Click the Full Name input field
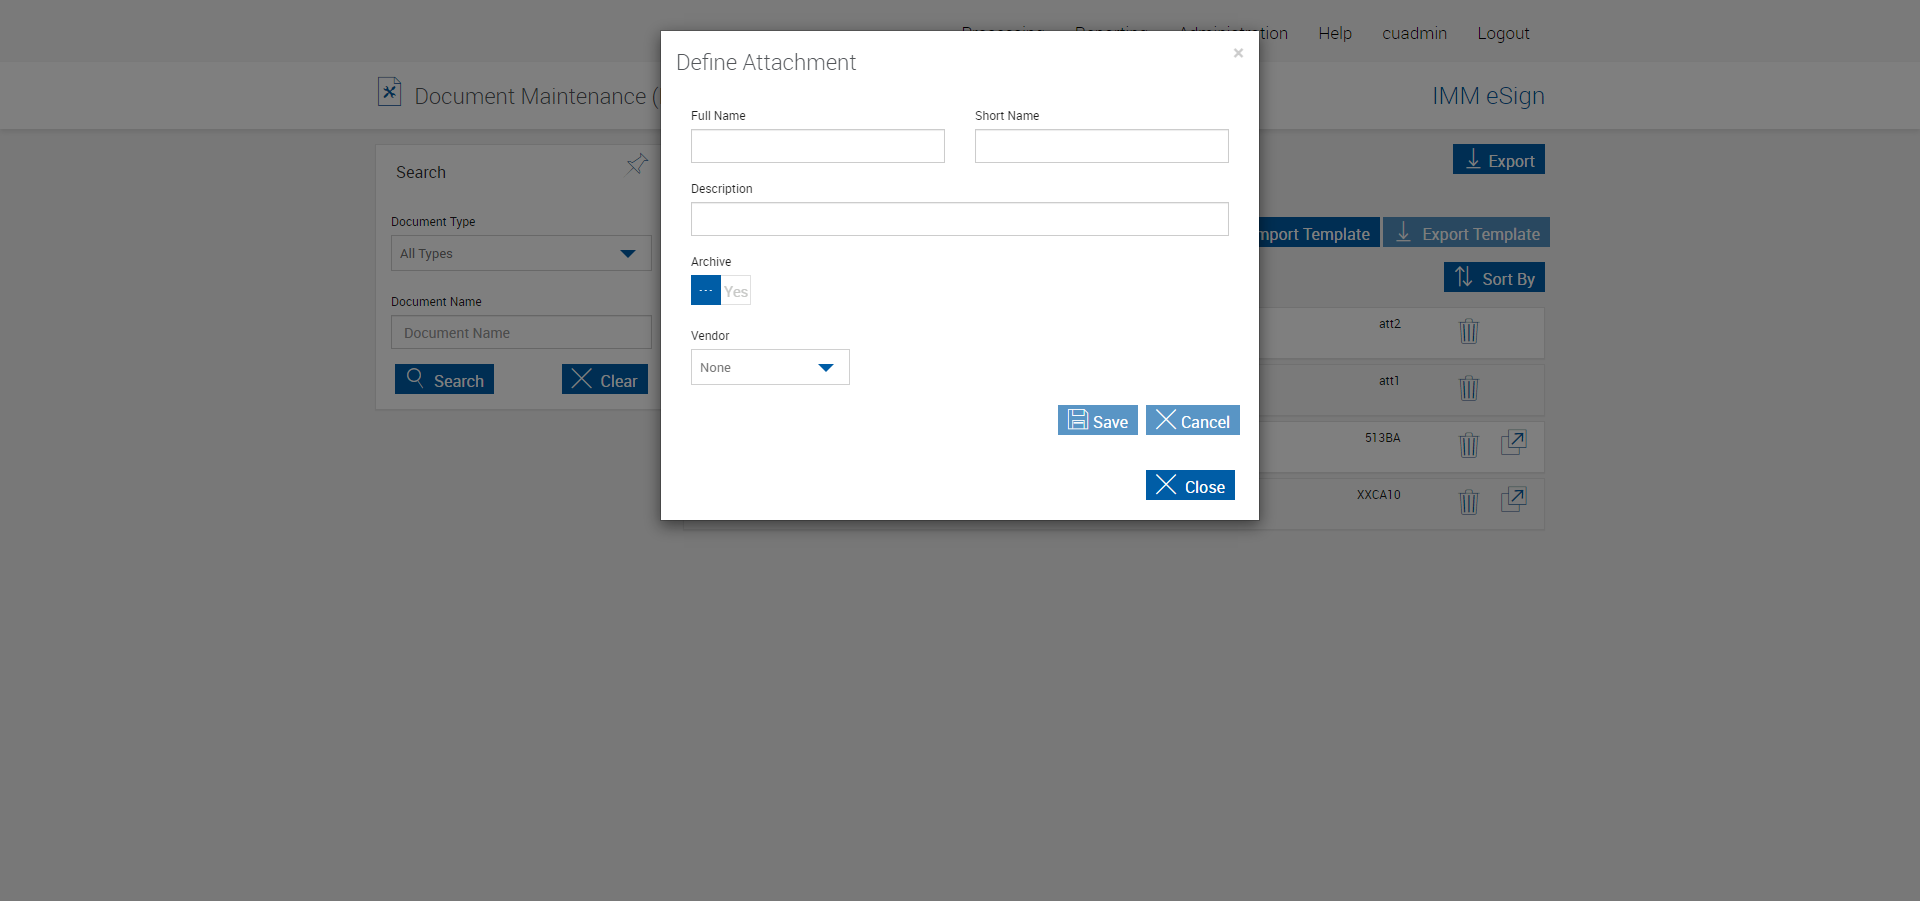Image resolution: width=1920 pixels, height=901 pixels. 817,146
